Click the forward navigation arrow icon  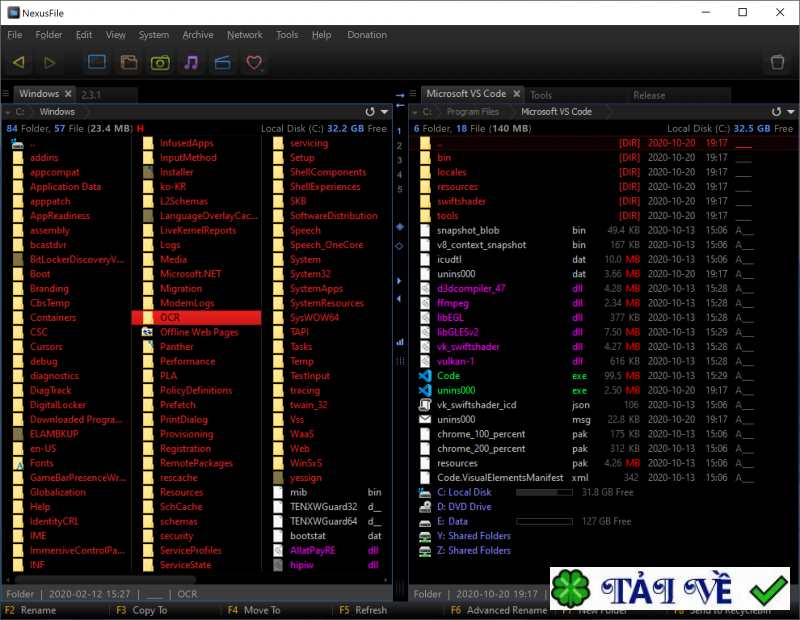pos(49,61)
